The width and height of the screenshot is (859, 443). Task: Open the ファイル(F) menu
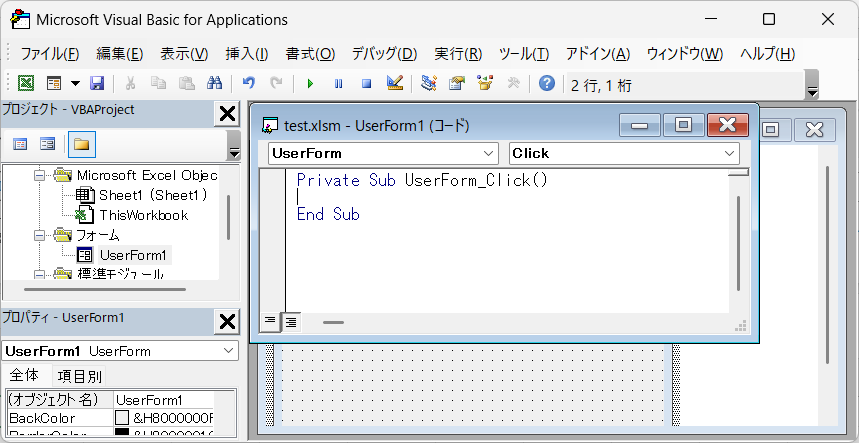50,54
